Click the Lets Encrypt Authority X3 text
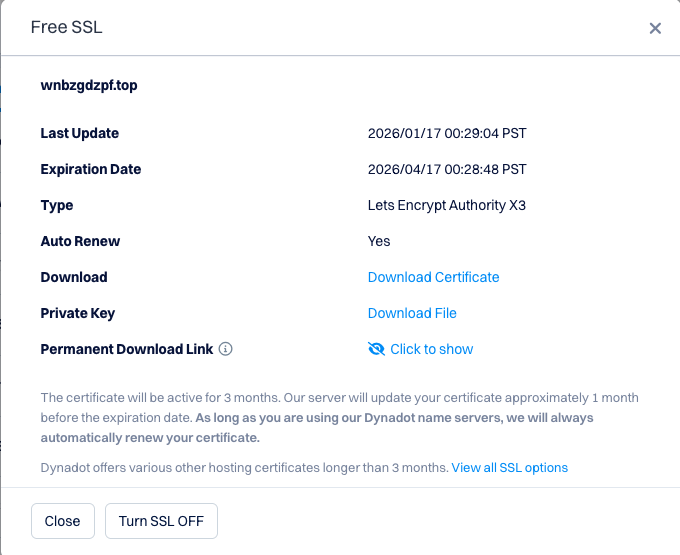The height and width of the screenshot is (555, 680). pos(446,205)
